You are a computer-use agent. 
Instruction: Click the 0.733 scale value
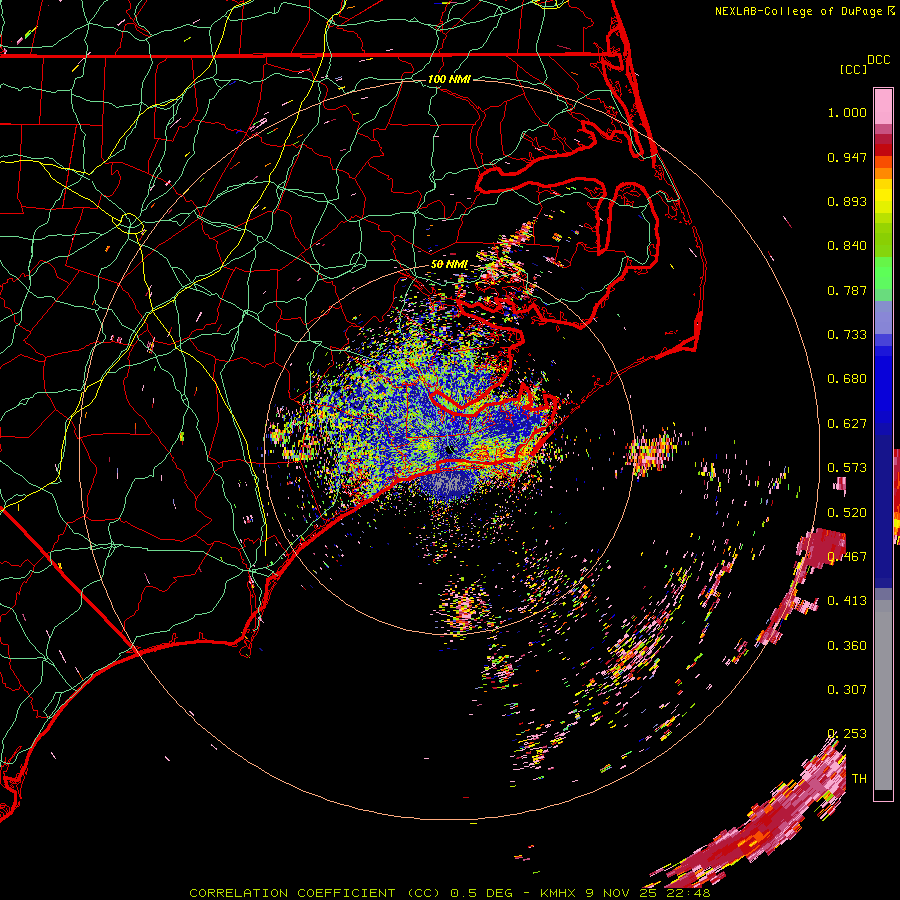(847, 335)
